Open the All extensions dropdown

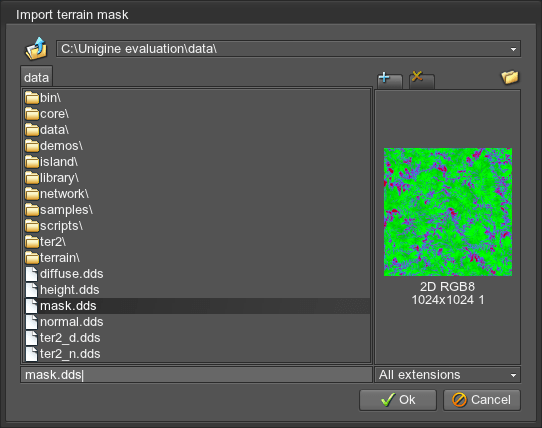click(x=447, y=375)
